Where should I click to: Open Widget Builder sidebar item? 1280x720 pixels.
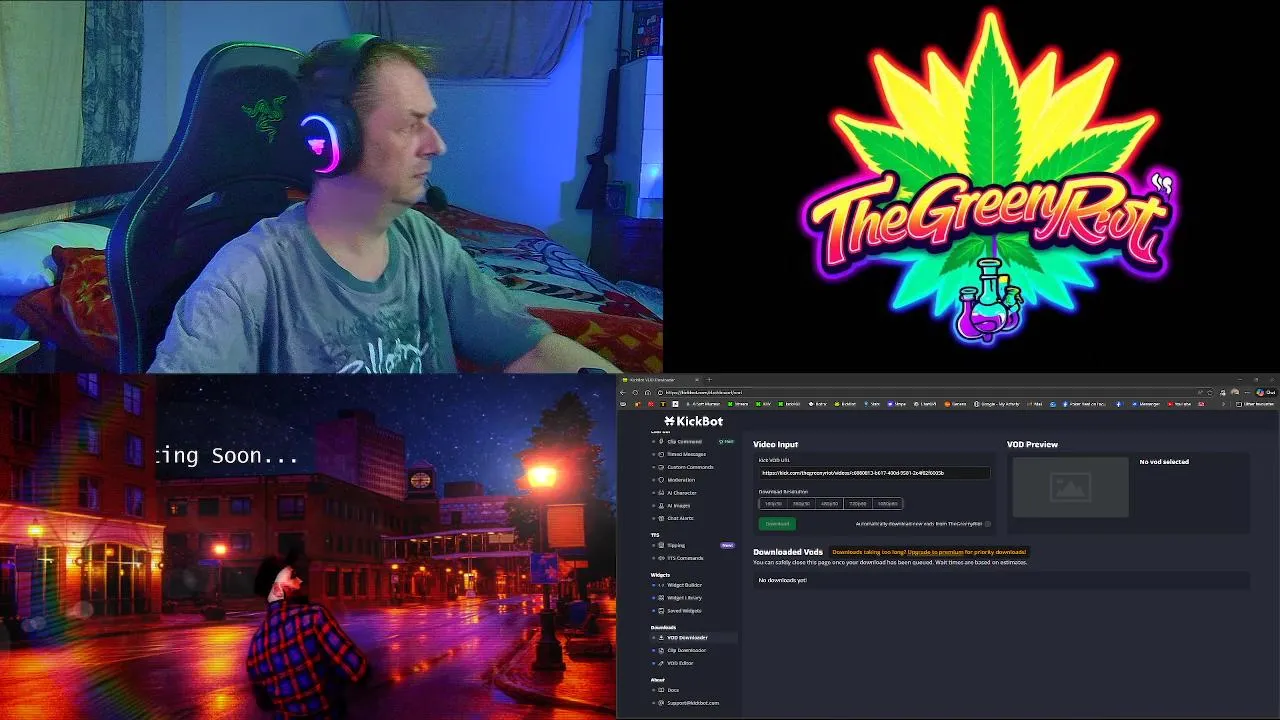pos(684,585)
